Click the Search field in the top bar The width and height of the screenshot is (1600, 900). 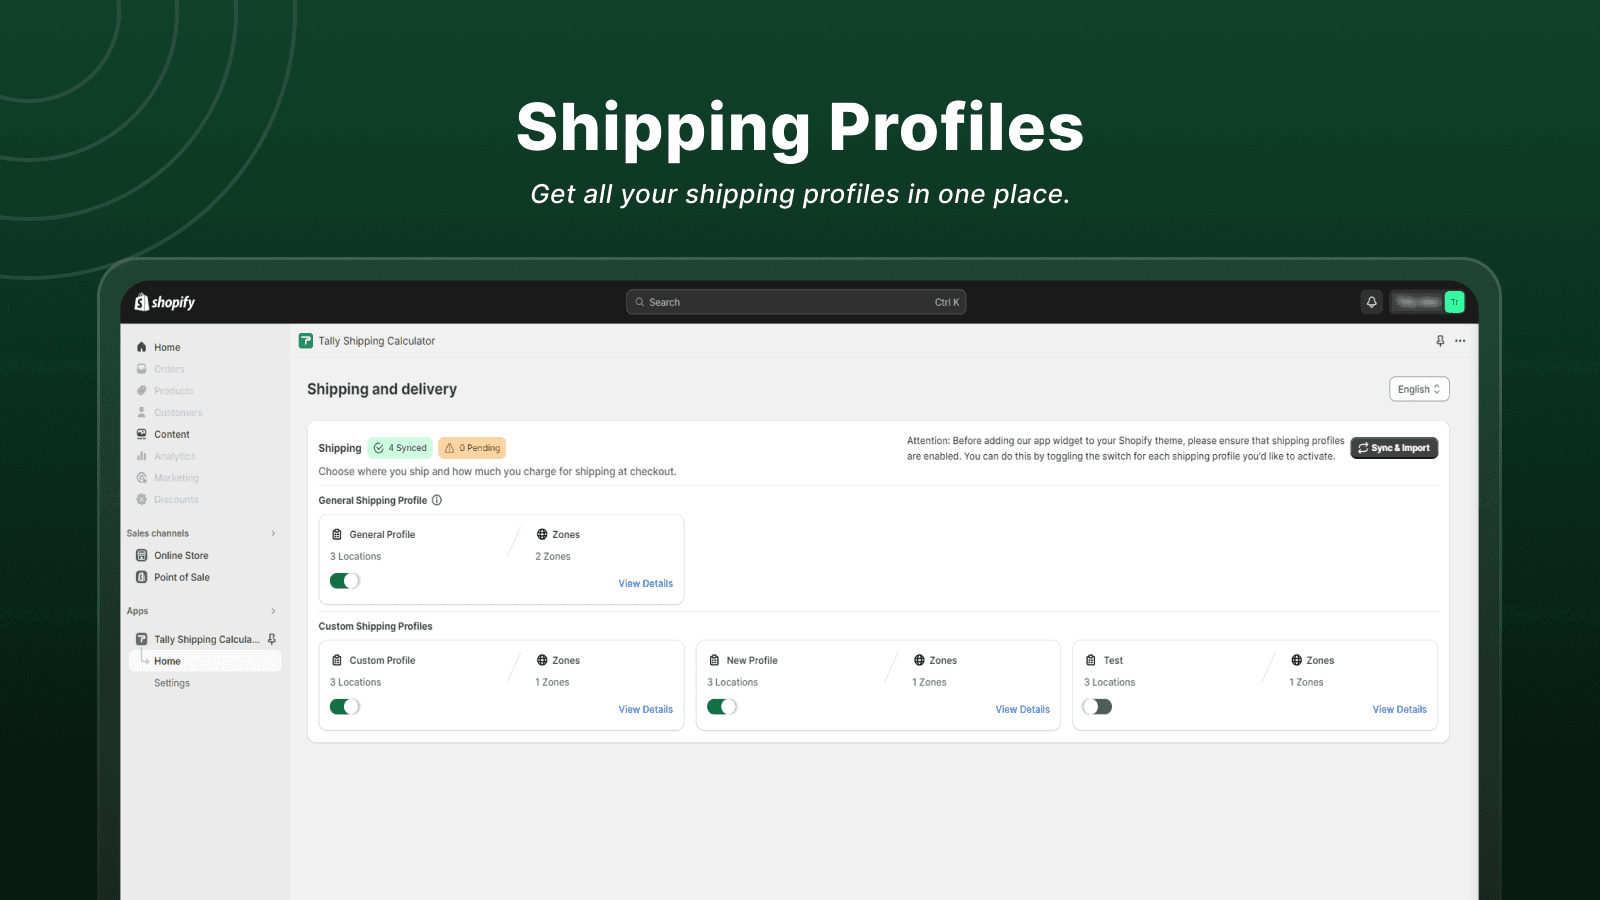coord(795,301)
